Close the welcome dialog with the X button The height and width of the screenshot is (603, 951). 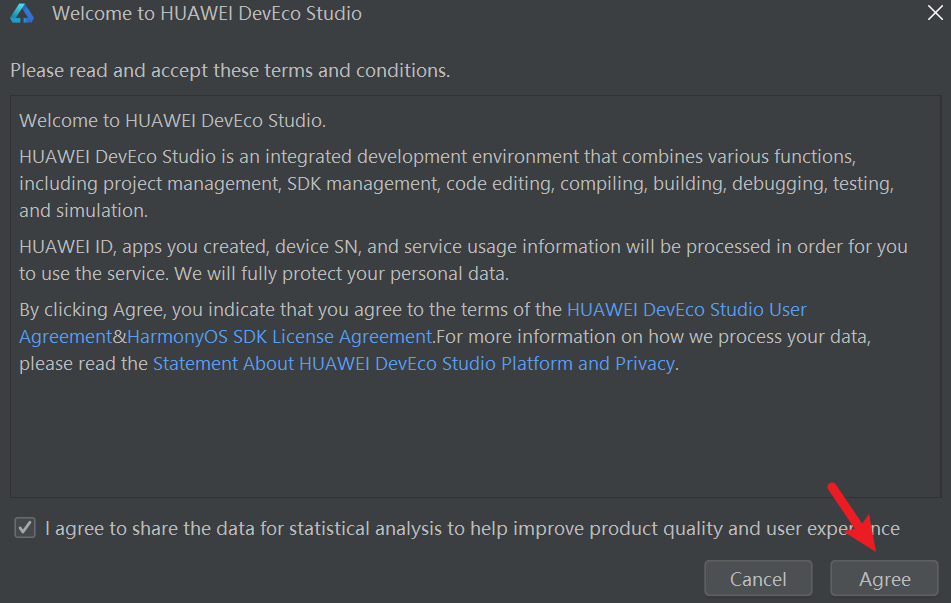click(935, 13)
